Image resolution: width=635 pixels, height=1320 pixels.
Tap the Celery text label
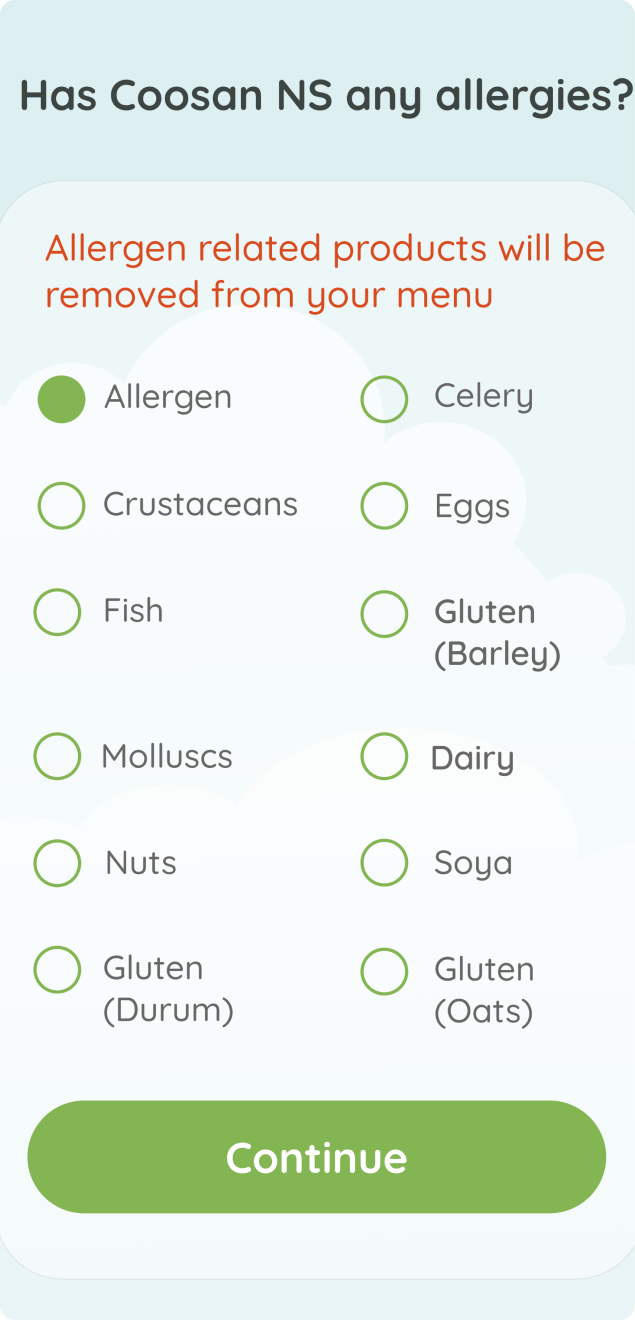click(x=483, y=397)
